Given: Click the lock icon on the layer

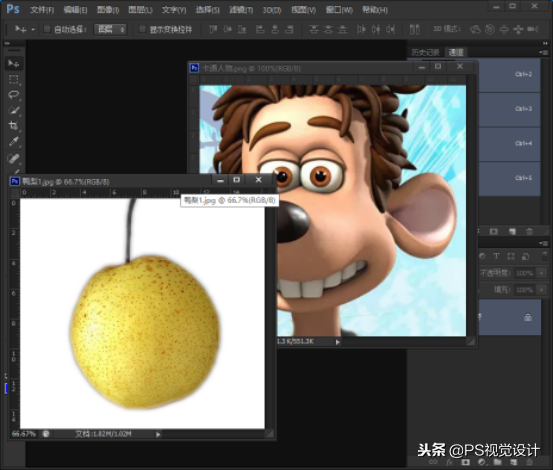Looking at the screenshot, I should click(x=528, y=318).
